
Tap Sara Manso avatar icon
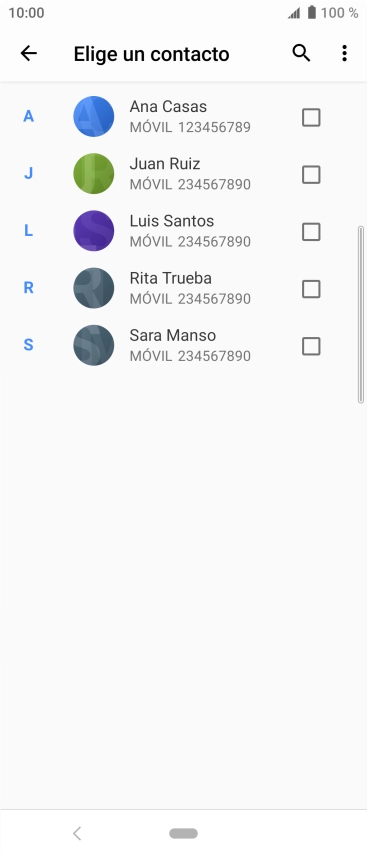click(x=94, y=345)
